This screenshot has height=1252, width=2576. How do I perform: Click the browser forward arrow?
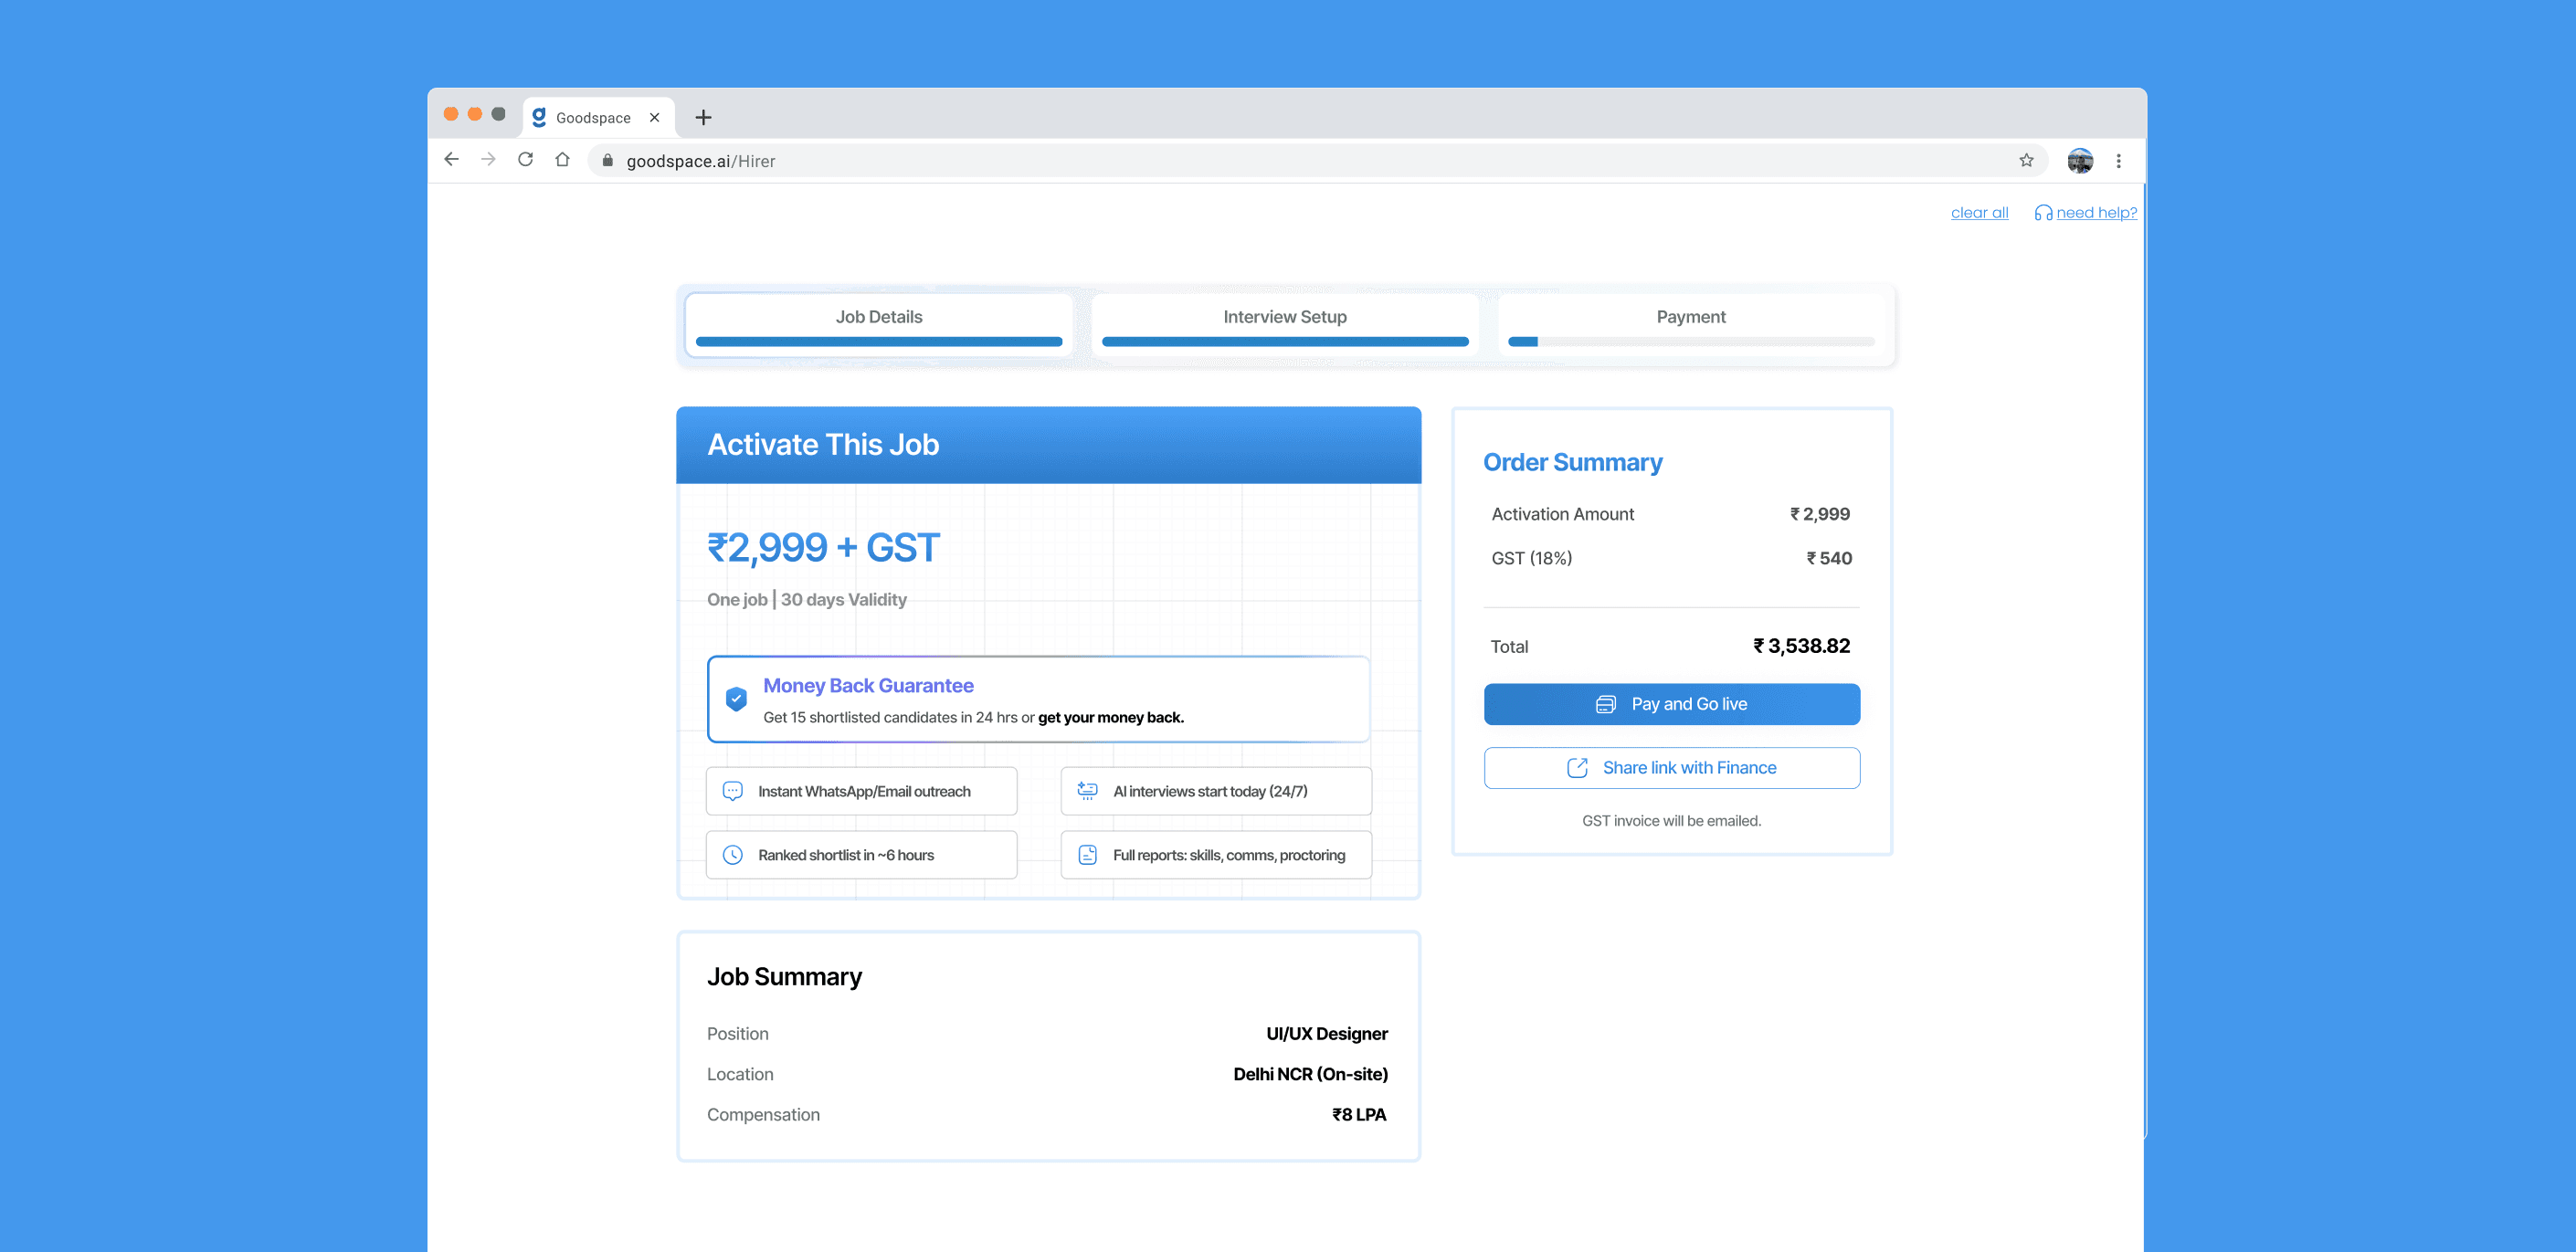pos(488,160)
